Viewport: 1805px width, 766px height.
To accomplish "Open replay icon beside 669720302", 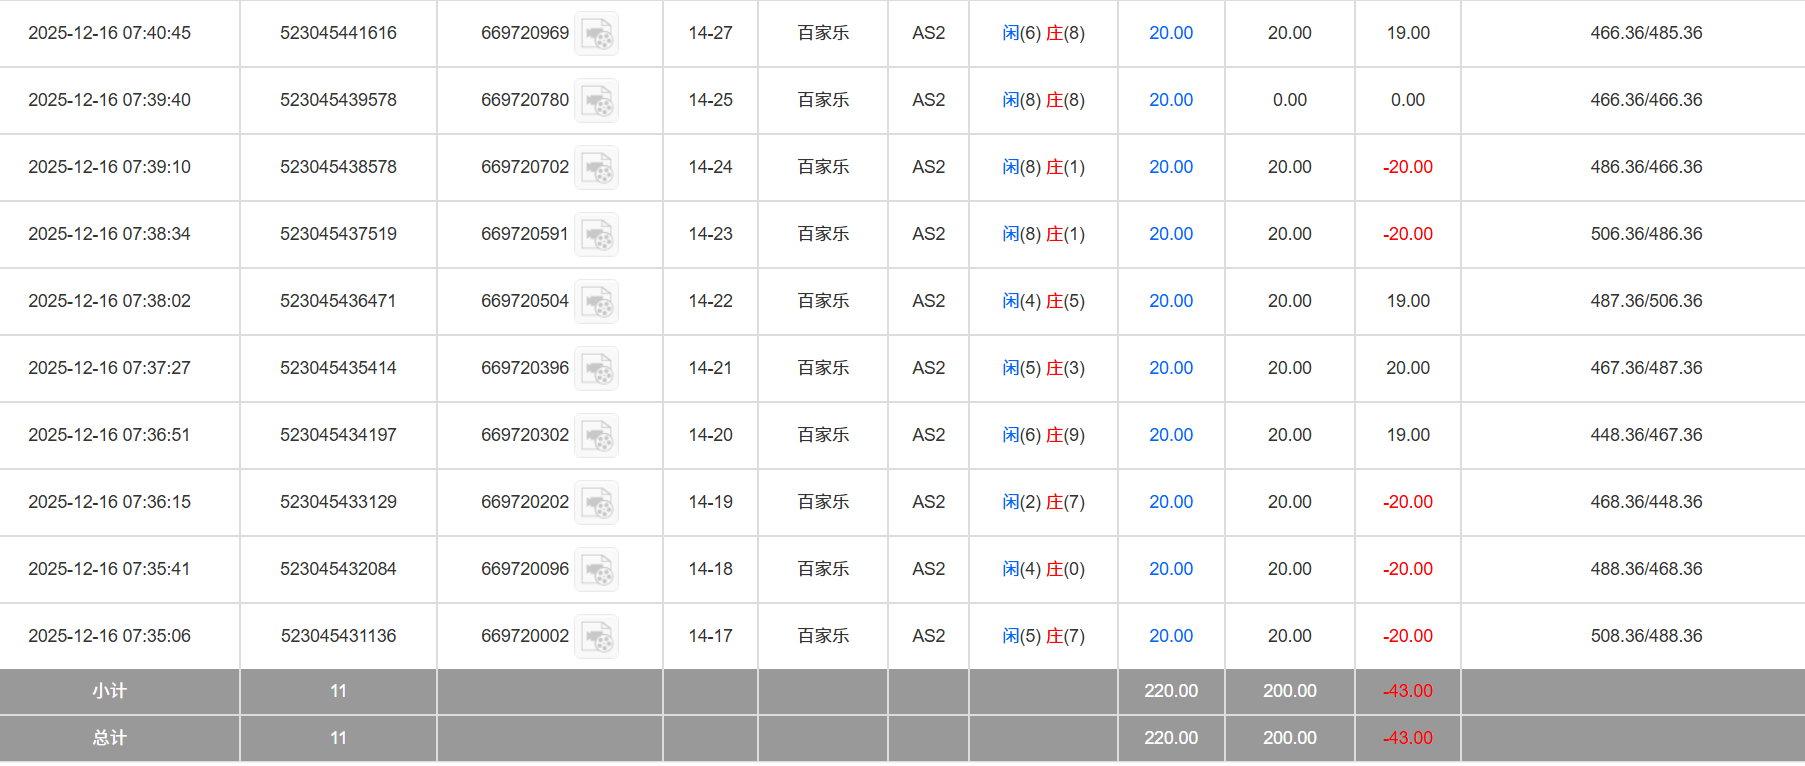I will pyautogui.click(x=597, y=436).
